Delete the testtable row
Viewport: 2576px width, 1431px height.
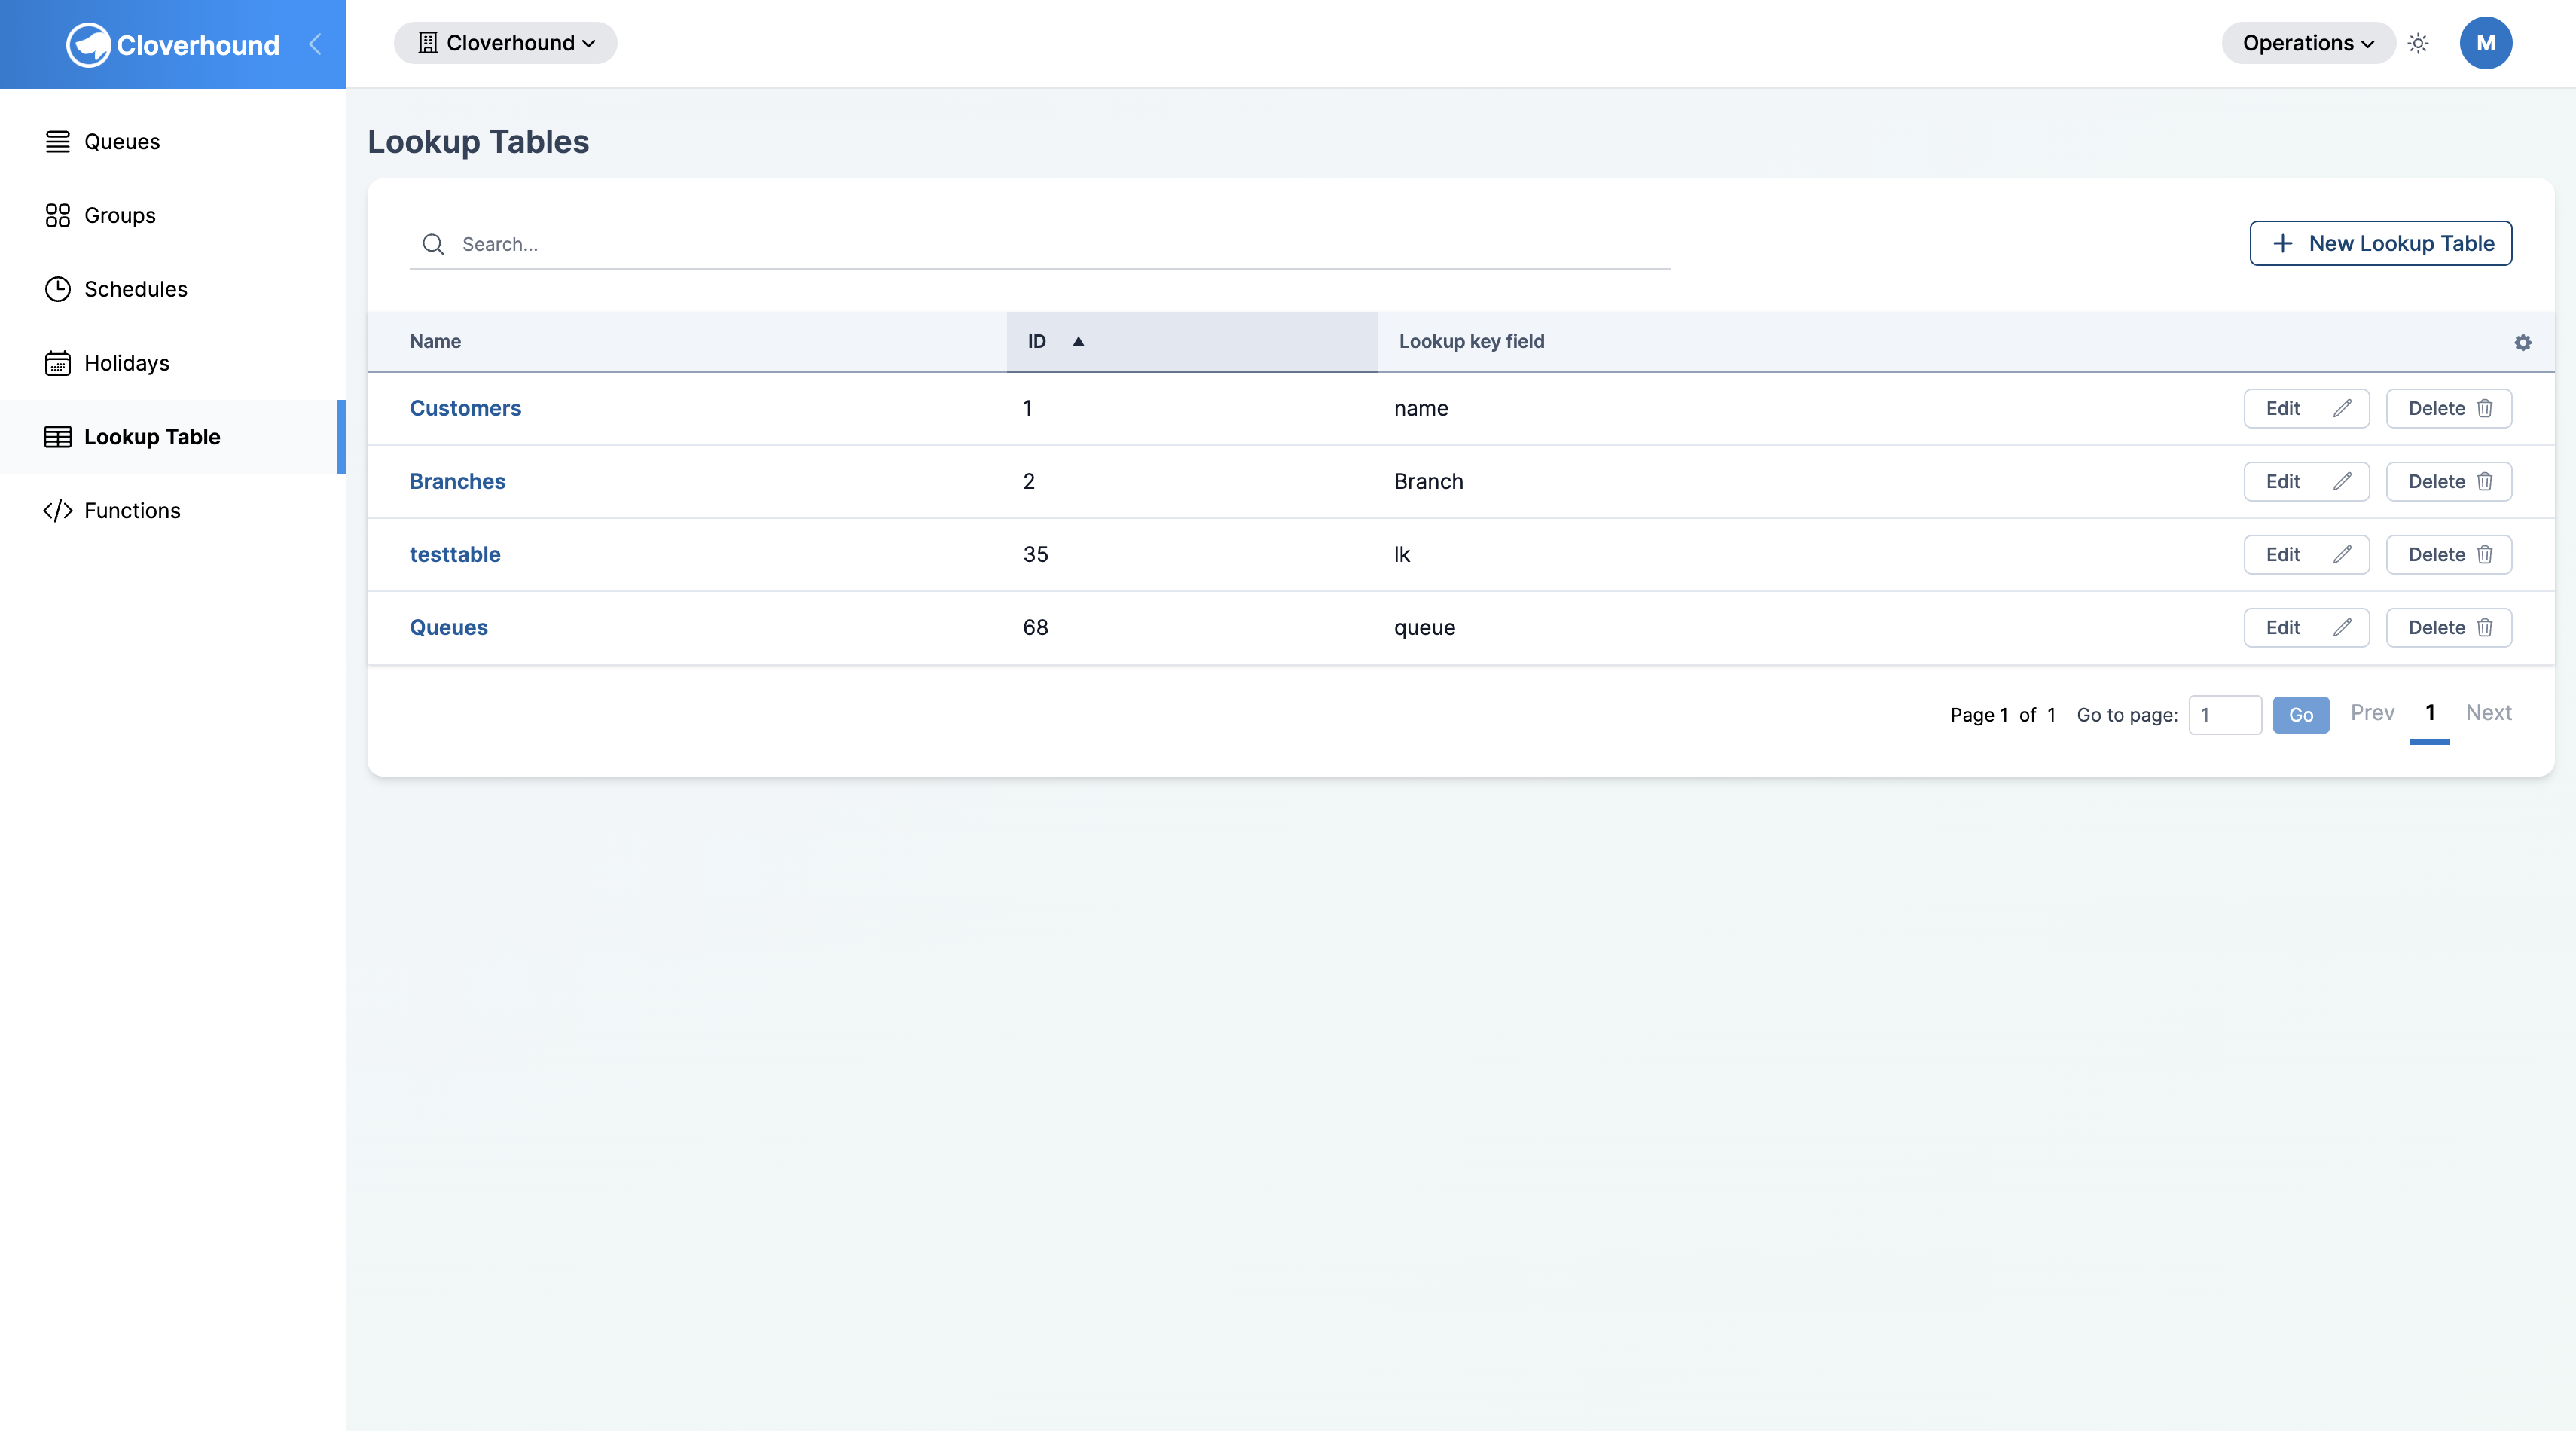click(x=2449, y=555)
